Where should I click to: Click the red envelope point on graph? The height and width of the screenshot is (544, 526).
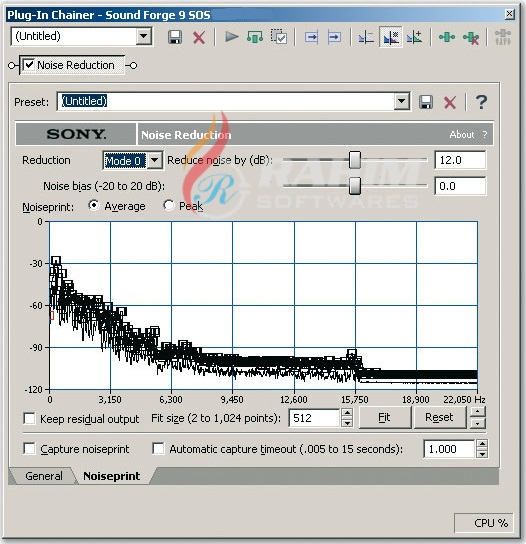52,316
